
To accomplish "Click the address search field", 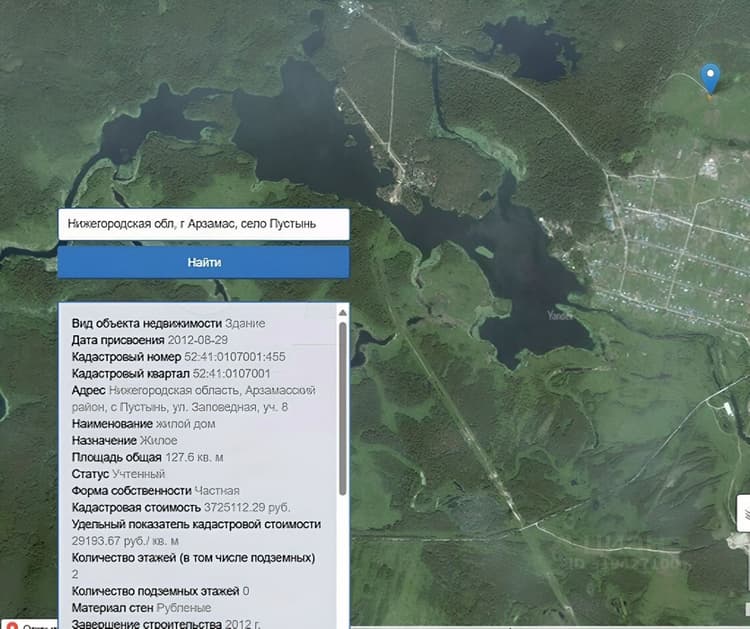I will 204,224.
